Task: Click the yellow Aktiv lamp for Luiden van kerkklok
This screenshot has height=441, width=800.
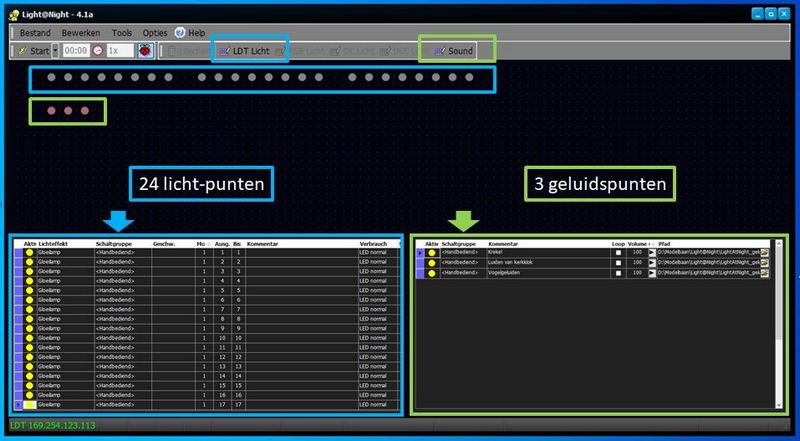Action: (x=432, y=263)
